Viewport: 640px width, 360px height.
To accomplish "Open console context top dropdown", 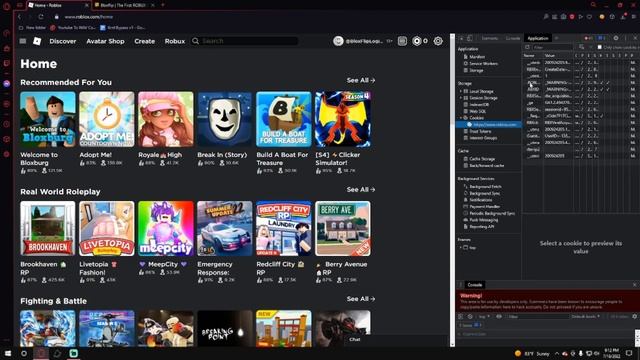I will click(x=484, y=316).
